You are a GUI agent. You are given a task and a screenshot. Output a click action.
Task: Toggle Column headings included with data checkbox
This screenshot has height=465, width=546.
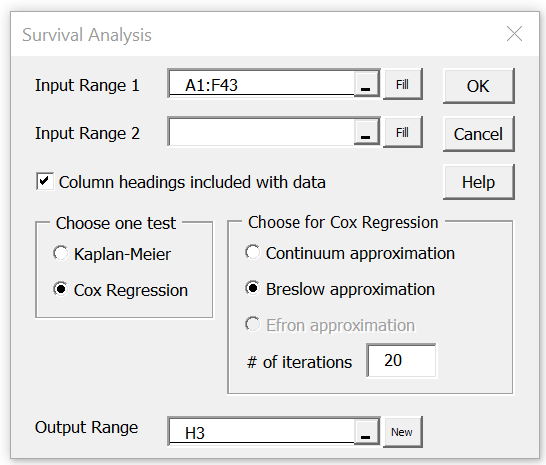pyautogui.click(x=45, y=181)
